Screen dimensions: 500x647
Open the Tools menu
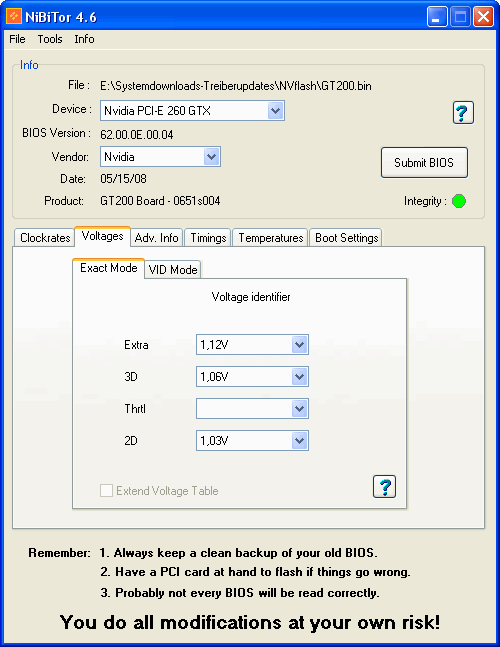click(50, 39)
